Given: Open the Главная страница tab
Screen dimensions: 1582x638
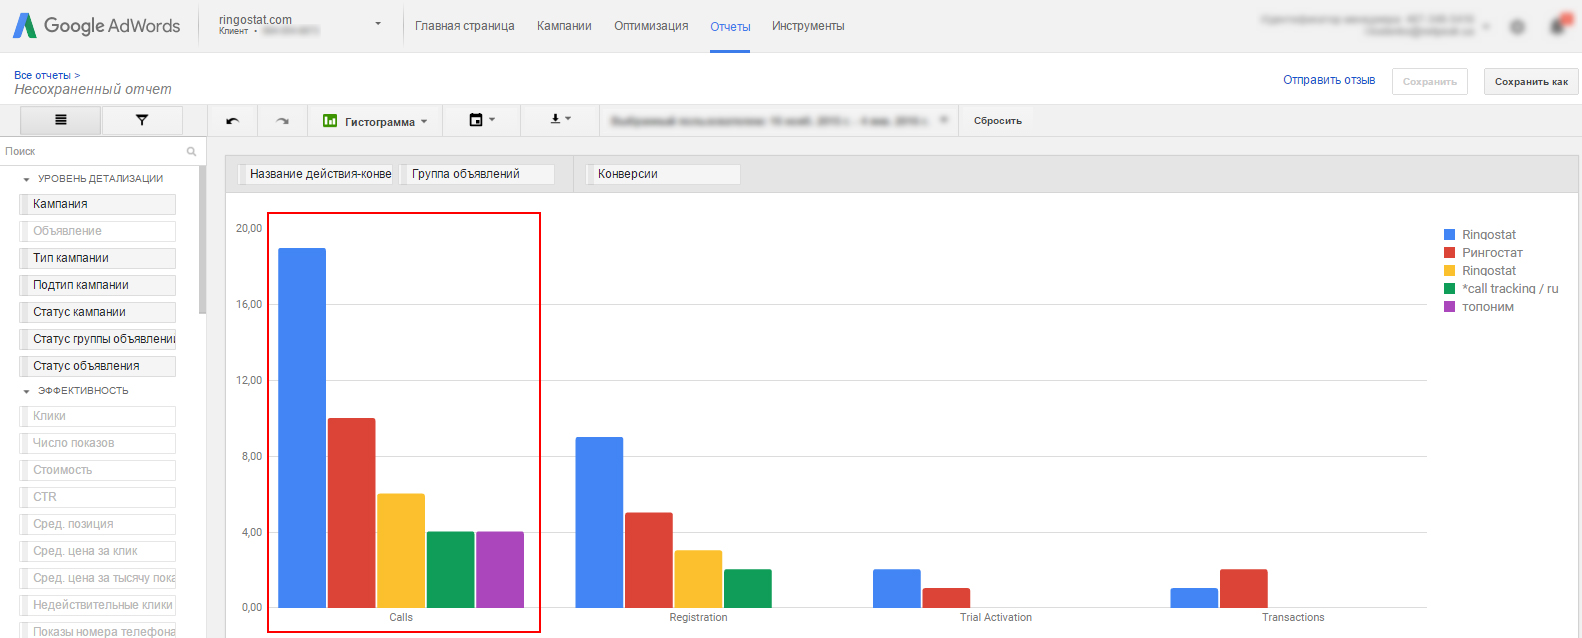Looking at the screenshot, I should pos(465,26).
